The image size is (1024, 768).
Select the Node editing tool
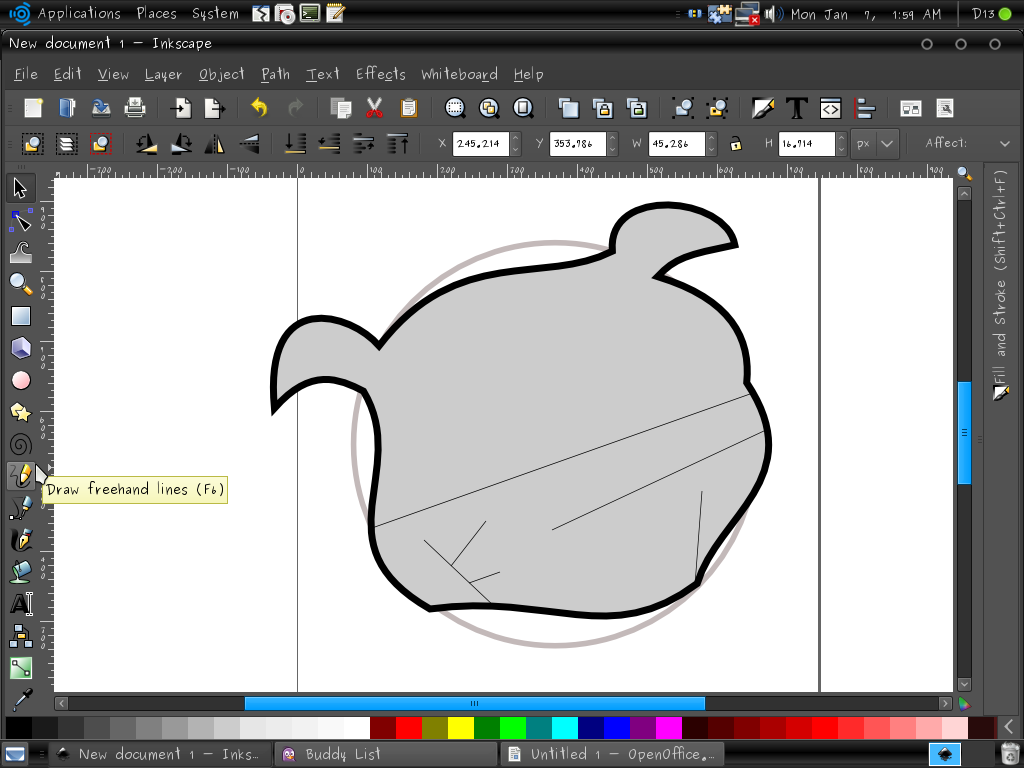pos(21,219)
